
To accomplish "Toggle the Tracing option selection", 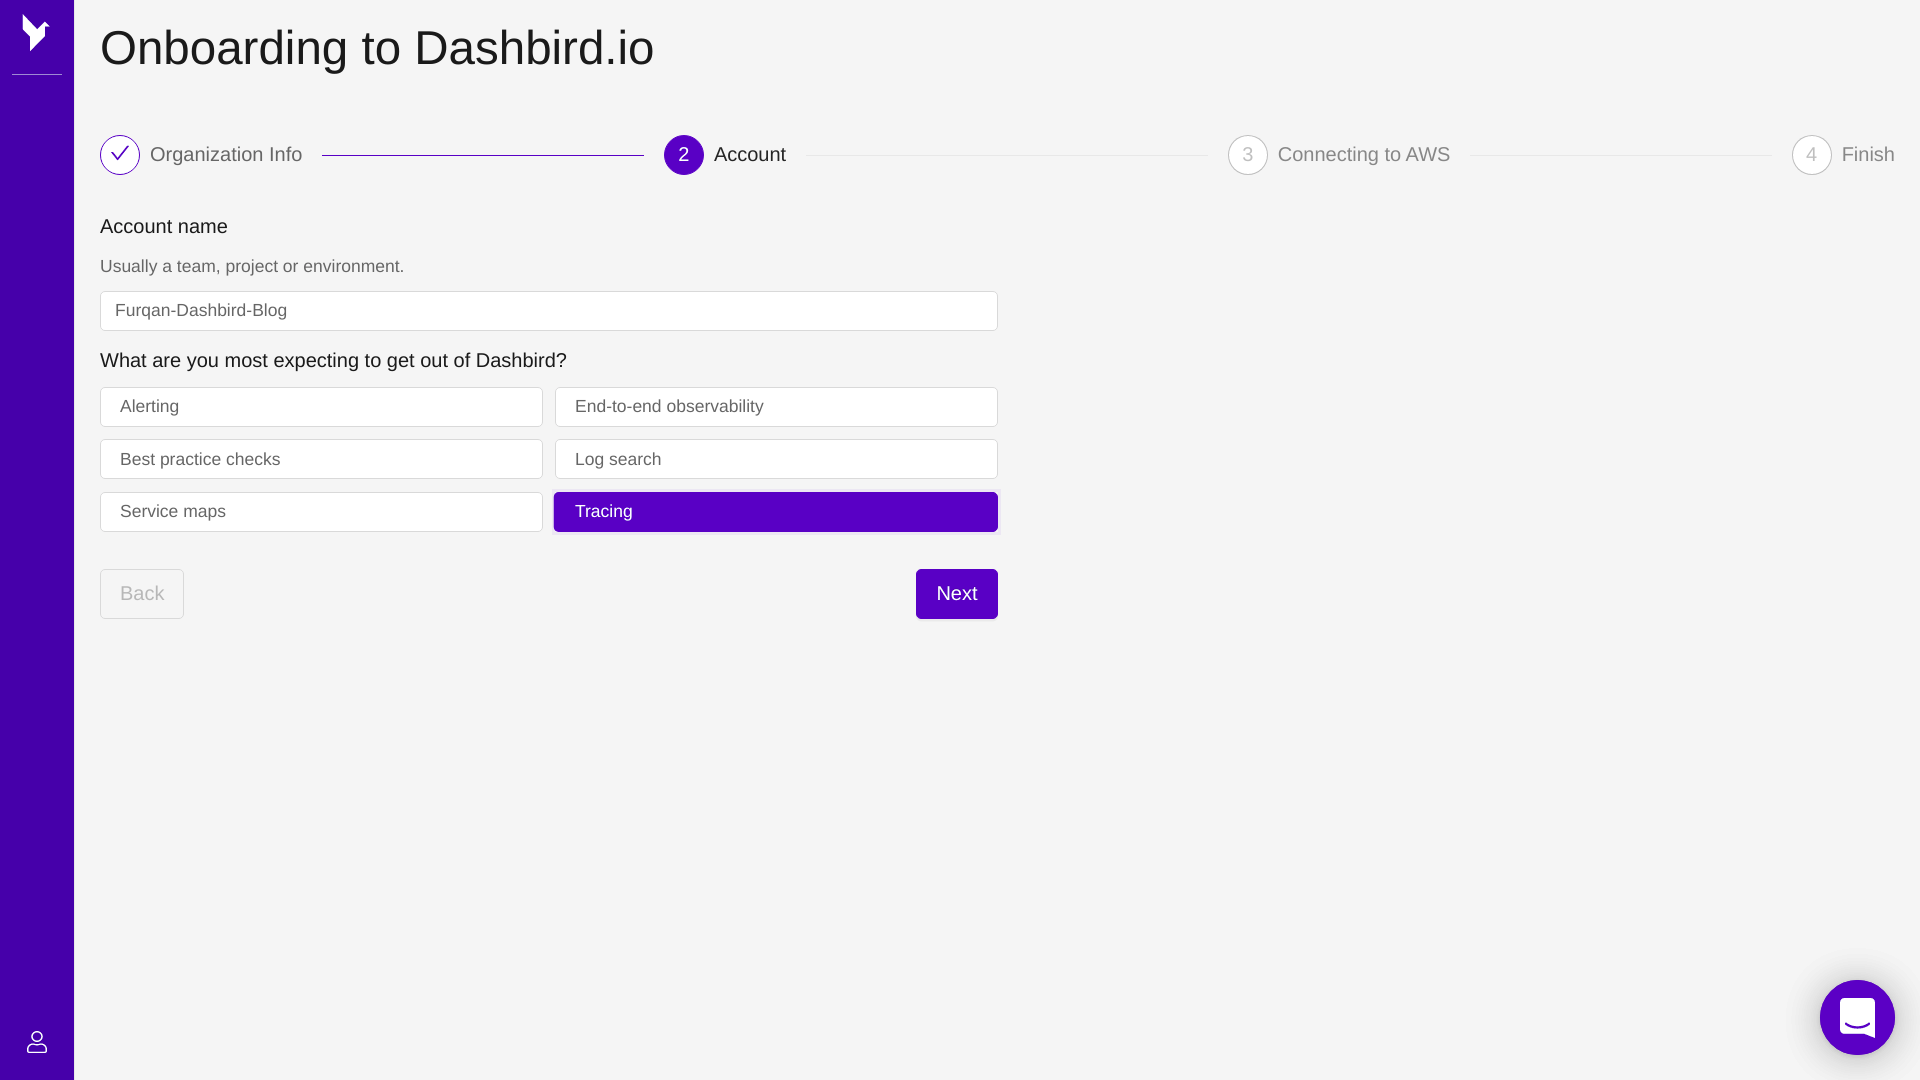I will (777, 512).
